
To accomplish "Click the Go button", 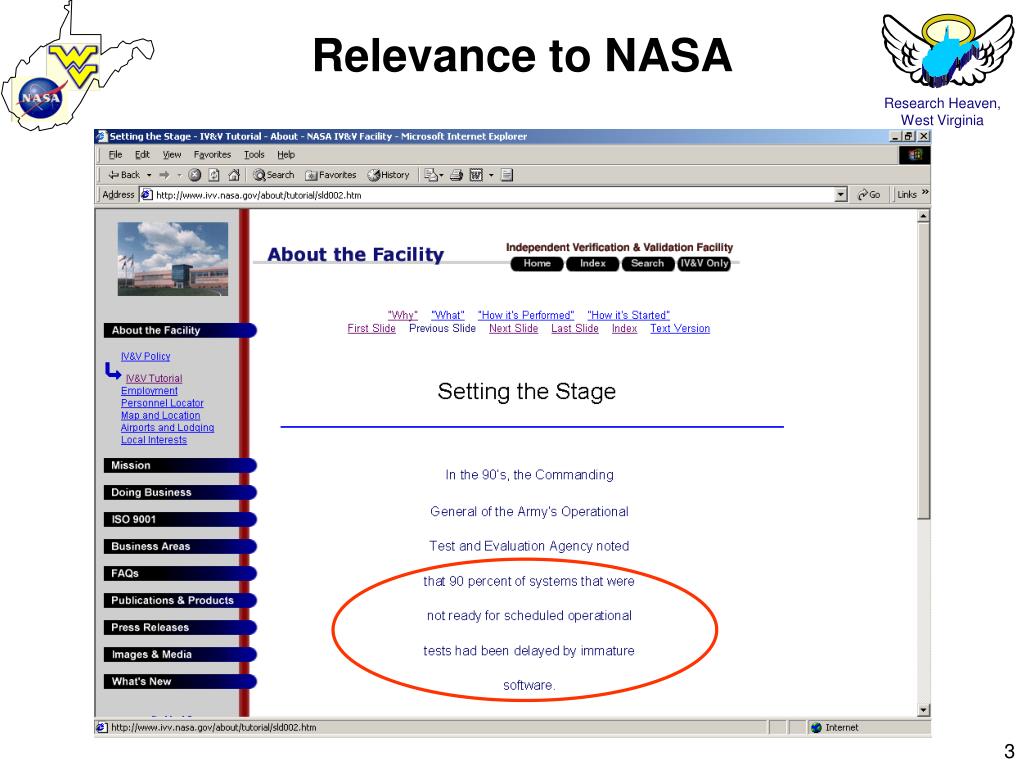I will (x=869, y=195).
